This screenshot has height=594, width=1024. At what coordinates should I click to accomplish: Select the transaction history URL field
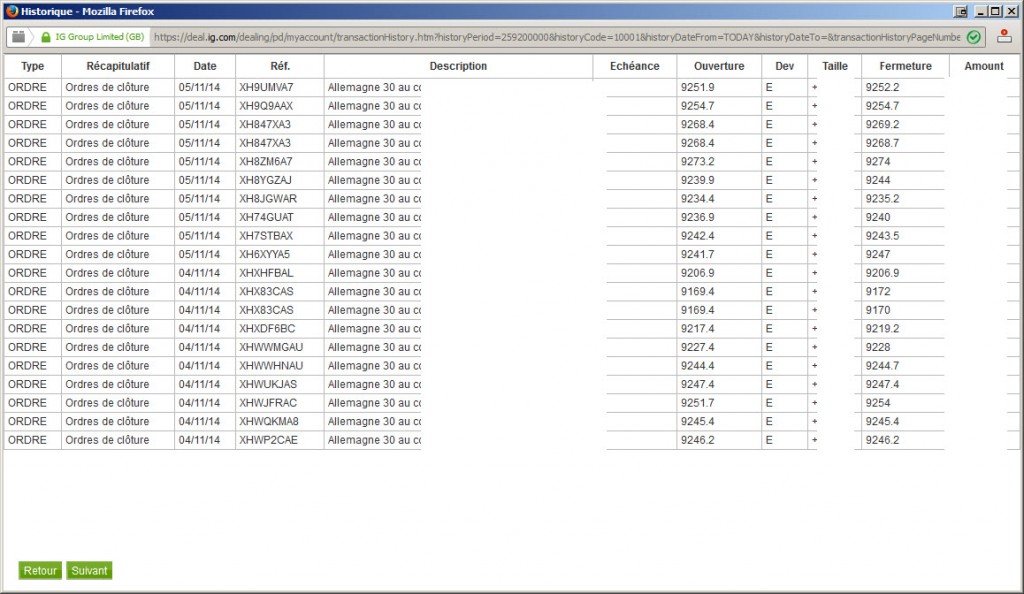556,37
